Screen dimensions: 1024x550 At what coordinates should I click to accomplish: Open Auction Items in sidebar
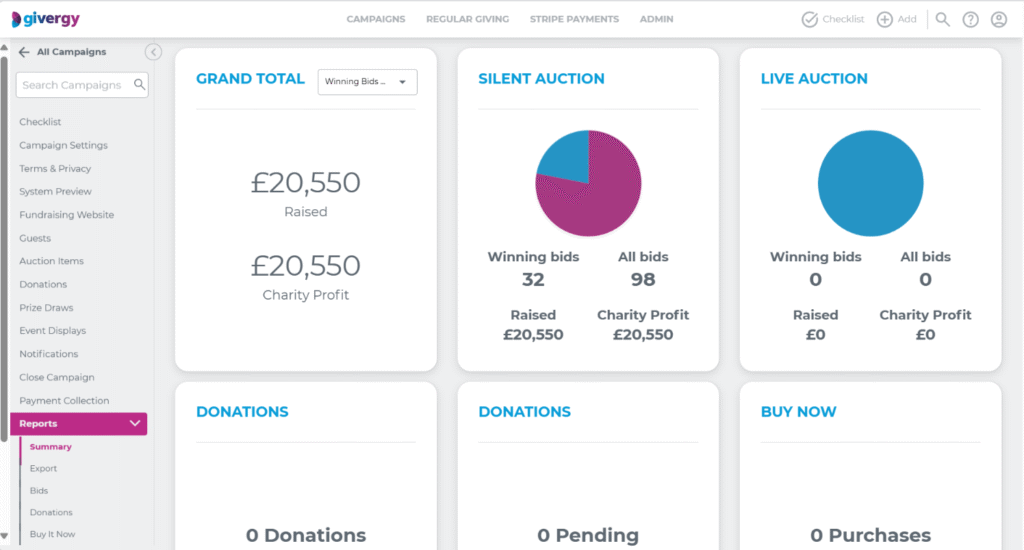52,261
